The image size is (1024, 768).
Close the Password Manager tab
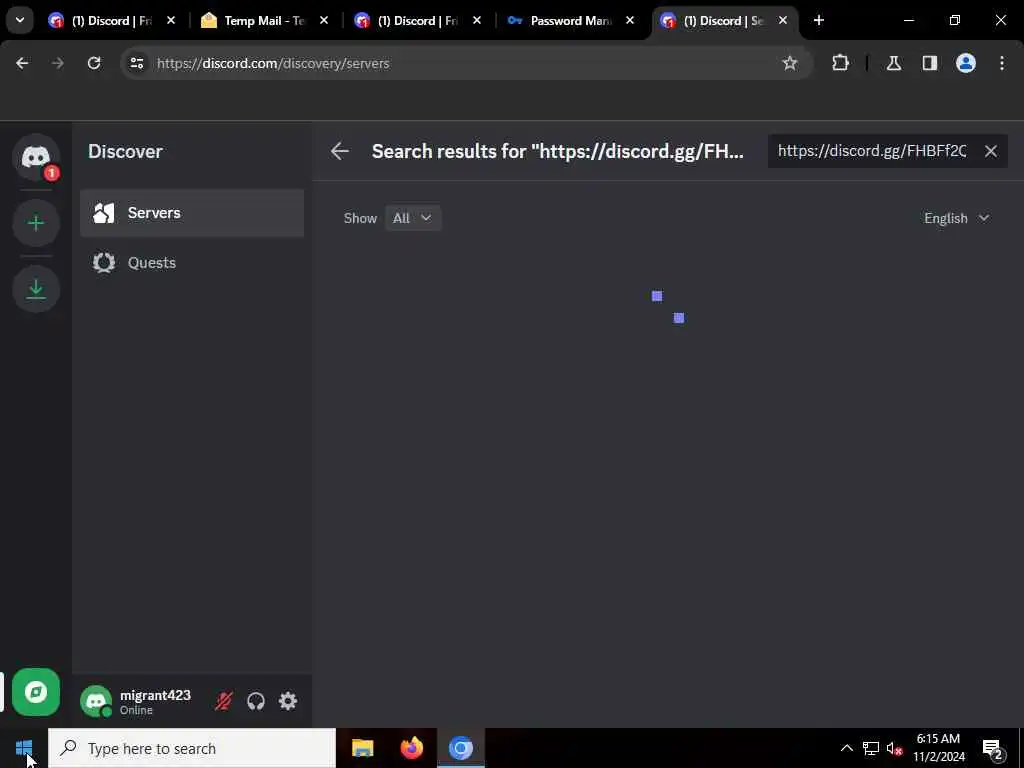tap(630, 21)
